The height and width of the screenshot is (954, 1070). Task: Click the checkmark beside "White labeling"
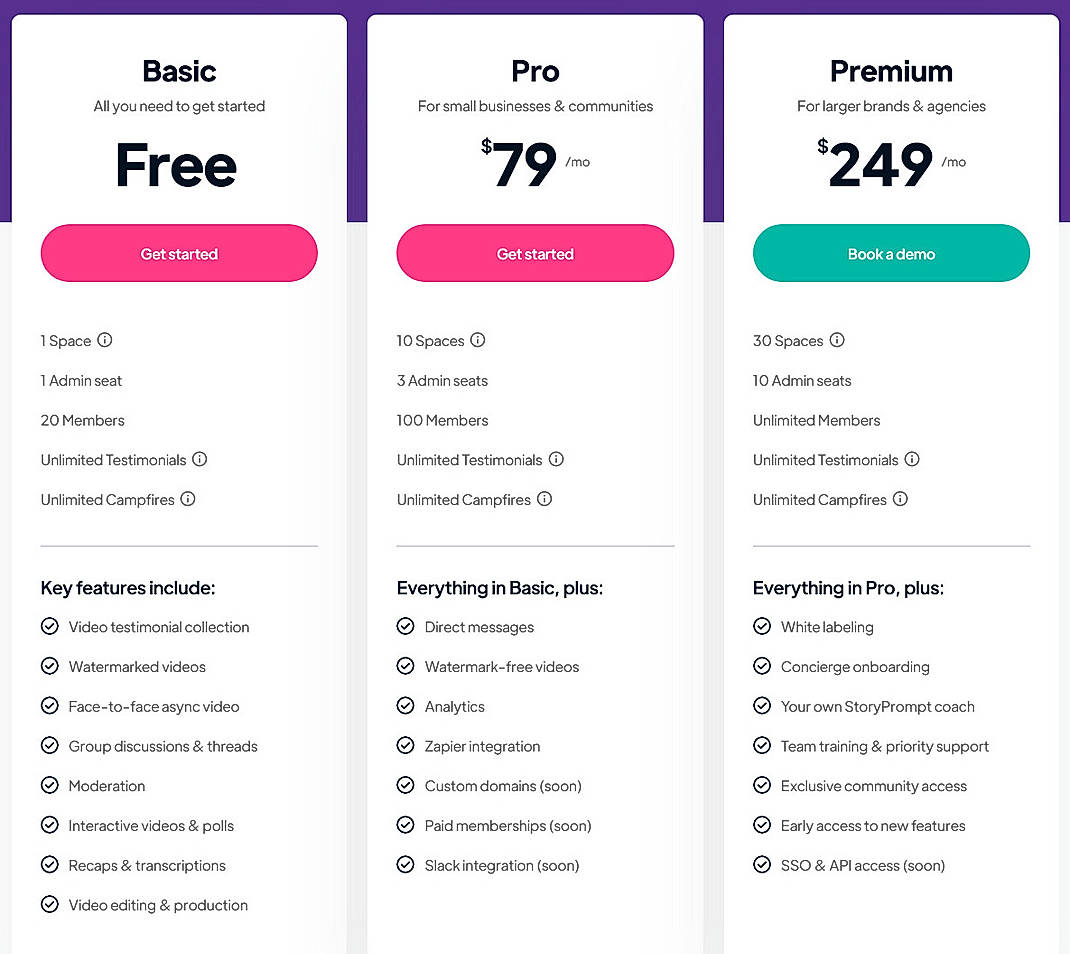[x=761, y=627]
